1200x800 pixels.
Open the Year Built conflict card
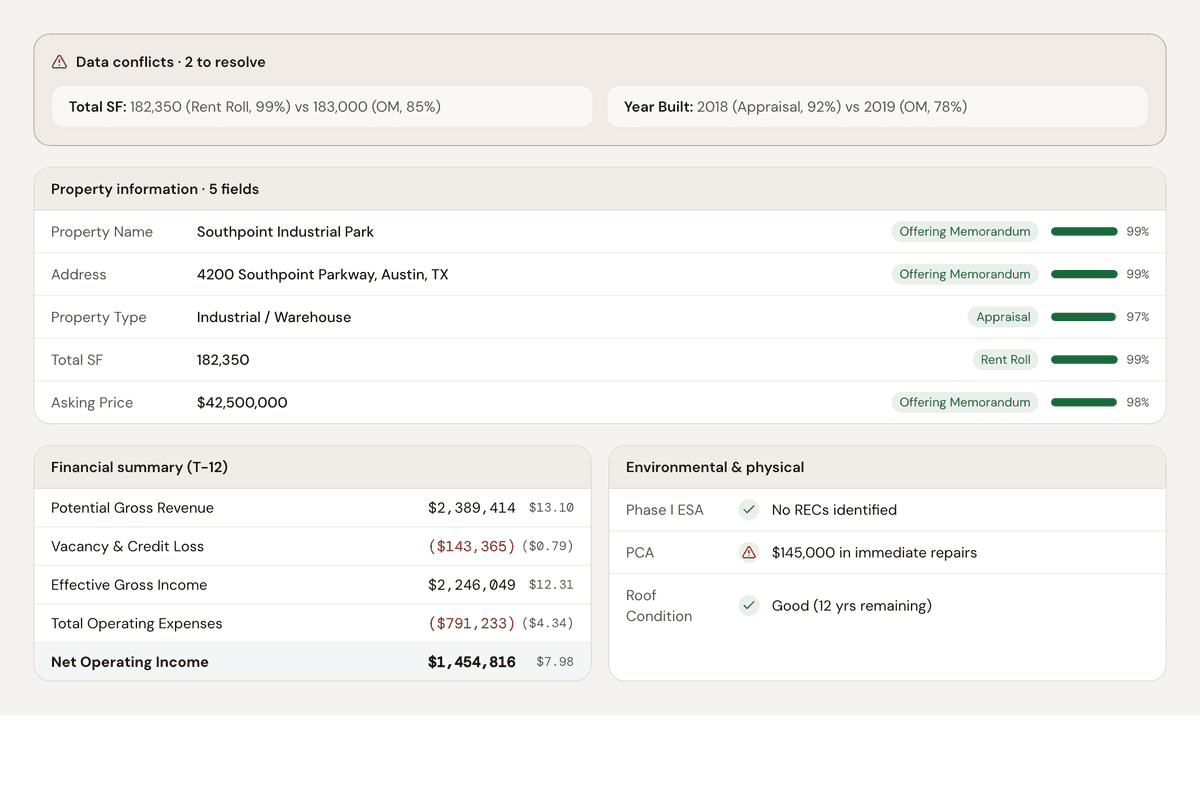pos(877,106)
